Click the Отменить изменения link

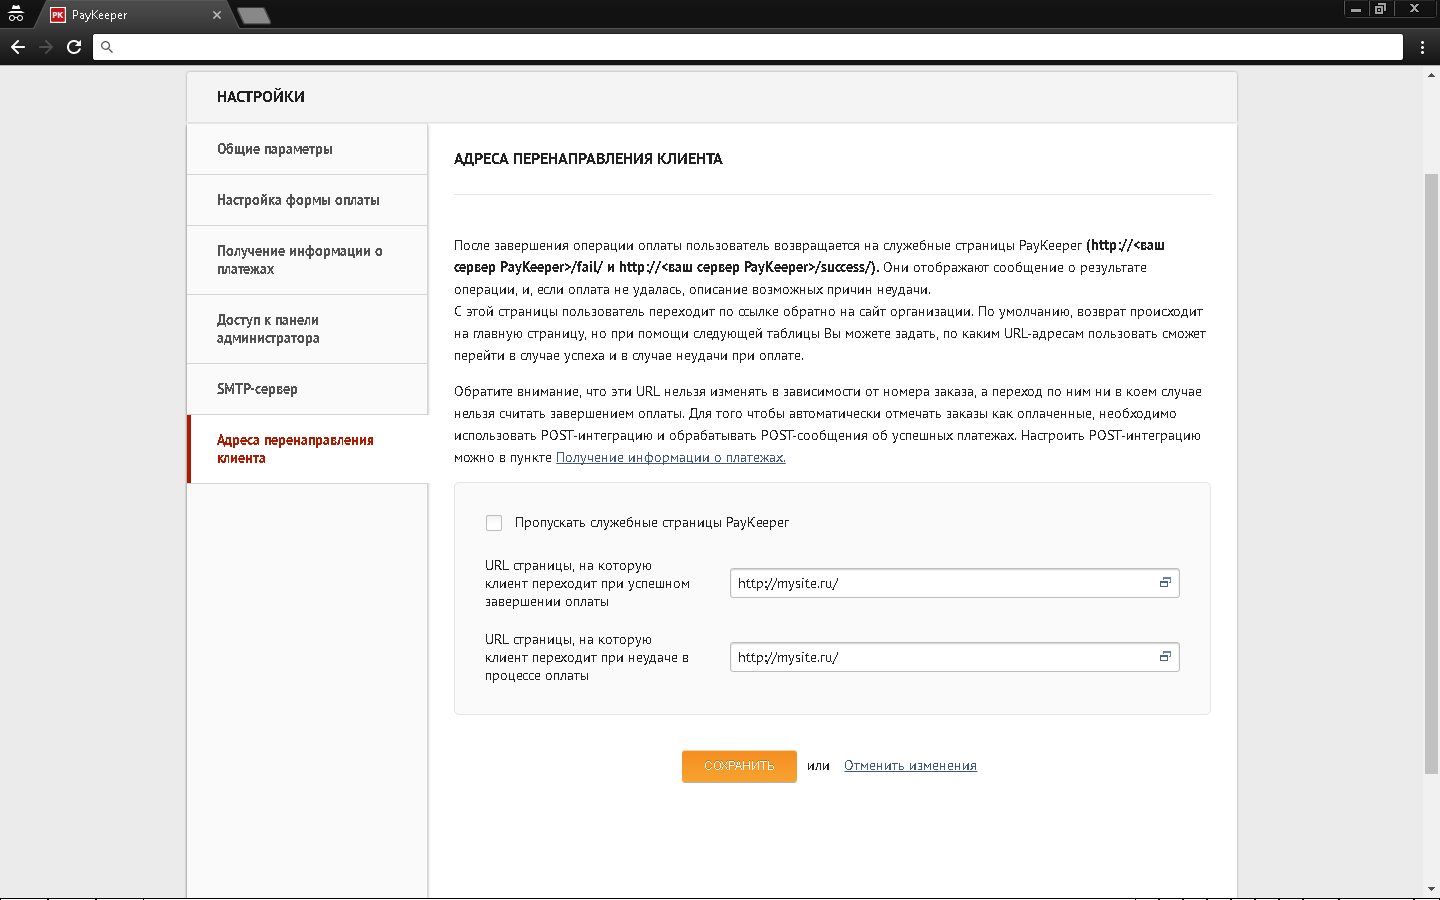(x=910, y=766)
